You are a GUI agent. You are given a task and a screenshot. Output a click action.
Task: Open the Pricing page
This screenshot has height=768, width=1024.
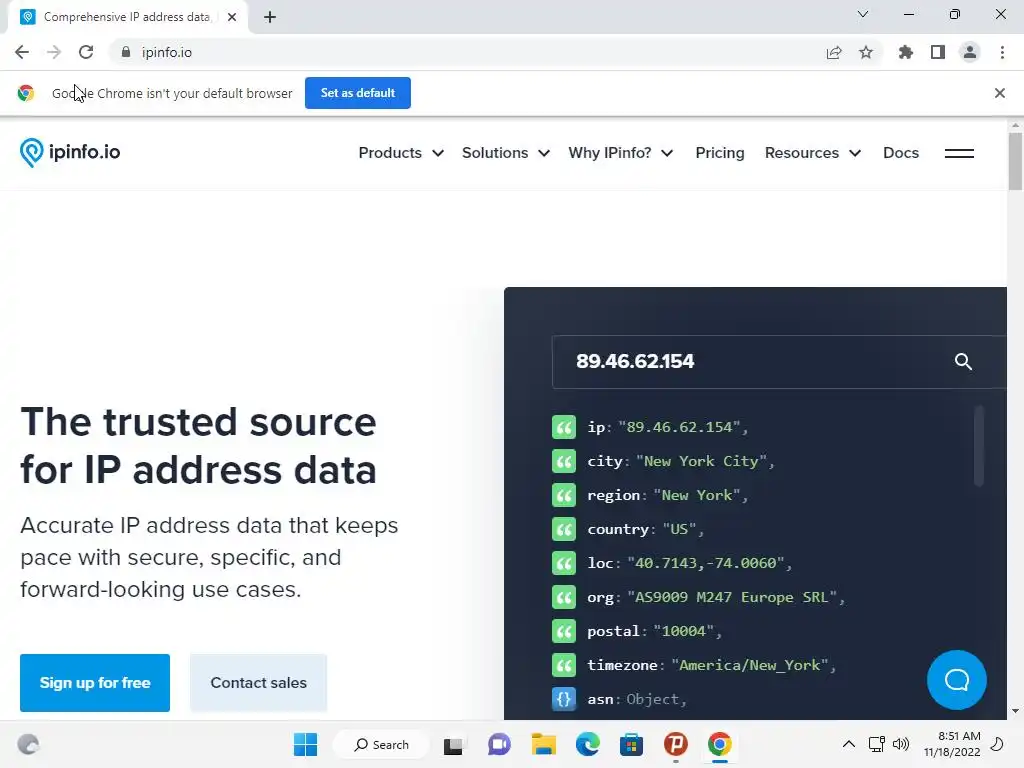(x=720, y=153)
